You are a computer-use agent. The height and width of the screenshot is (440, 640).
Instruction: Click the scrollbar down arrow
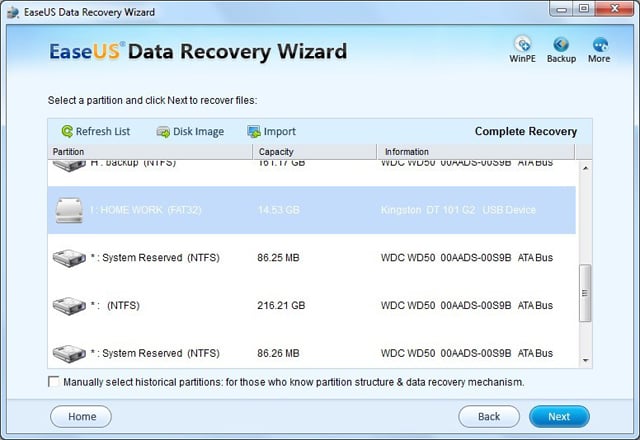tap(585, 360)
